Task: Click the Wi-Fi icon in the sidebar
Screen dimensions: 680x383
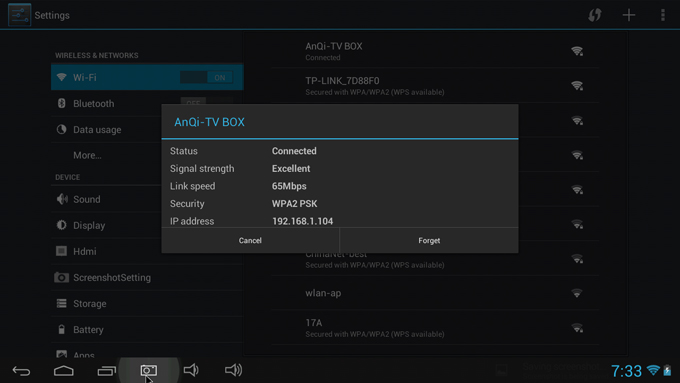Action: [62, 77]
